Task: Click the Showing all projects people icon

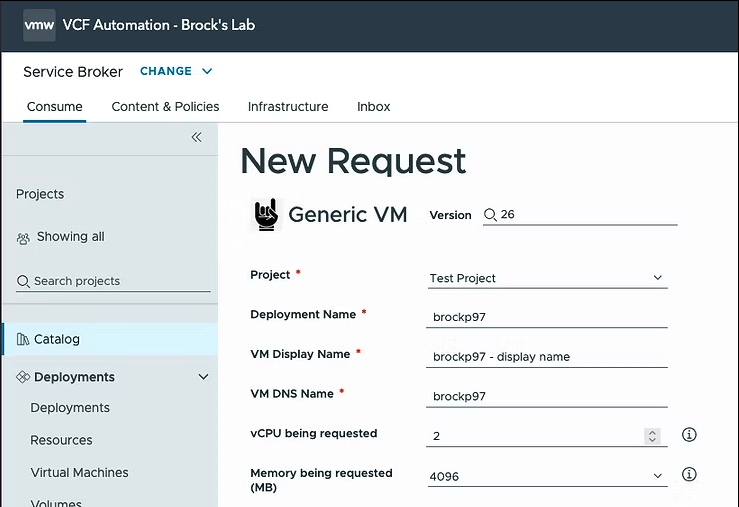Action: coord(23,238)
